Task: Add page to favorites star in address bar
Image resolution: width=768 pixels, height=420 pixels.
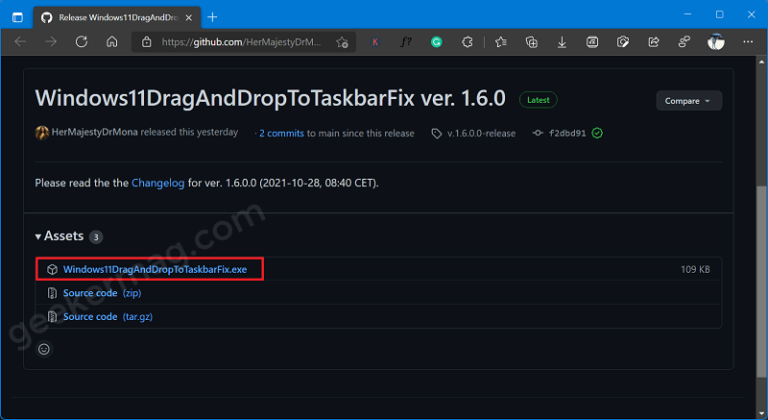Action: [342, 42]
